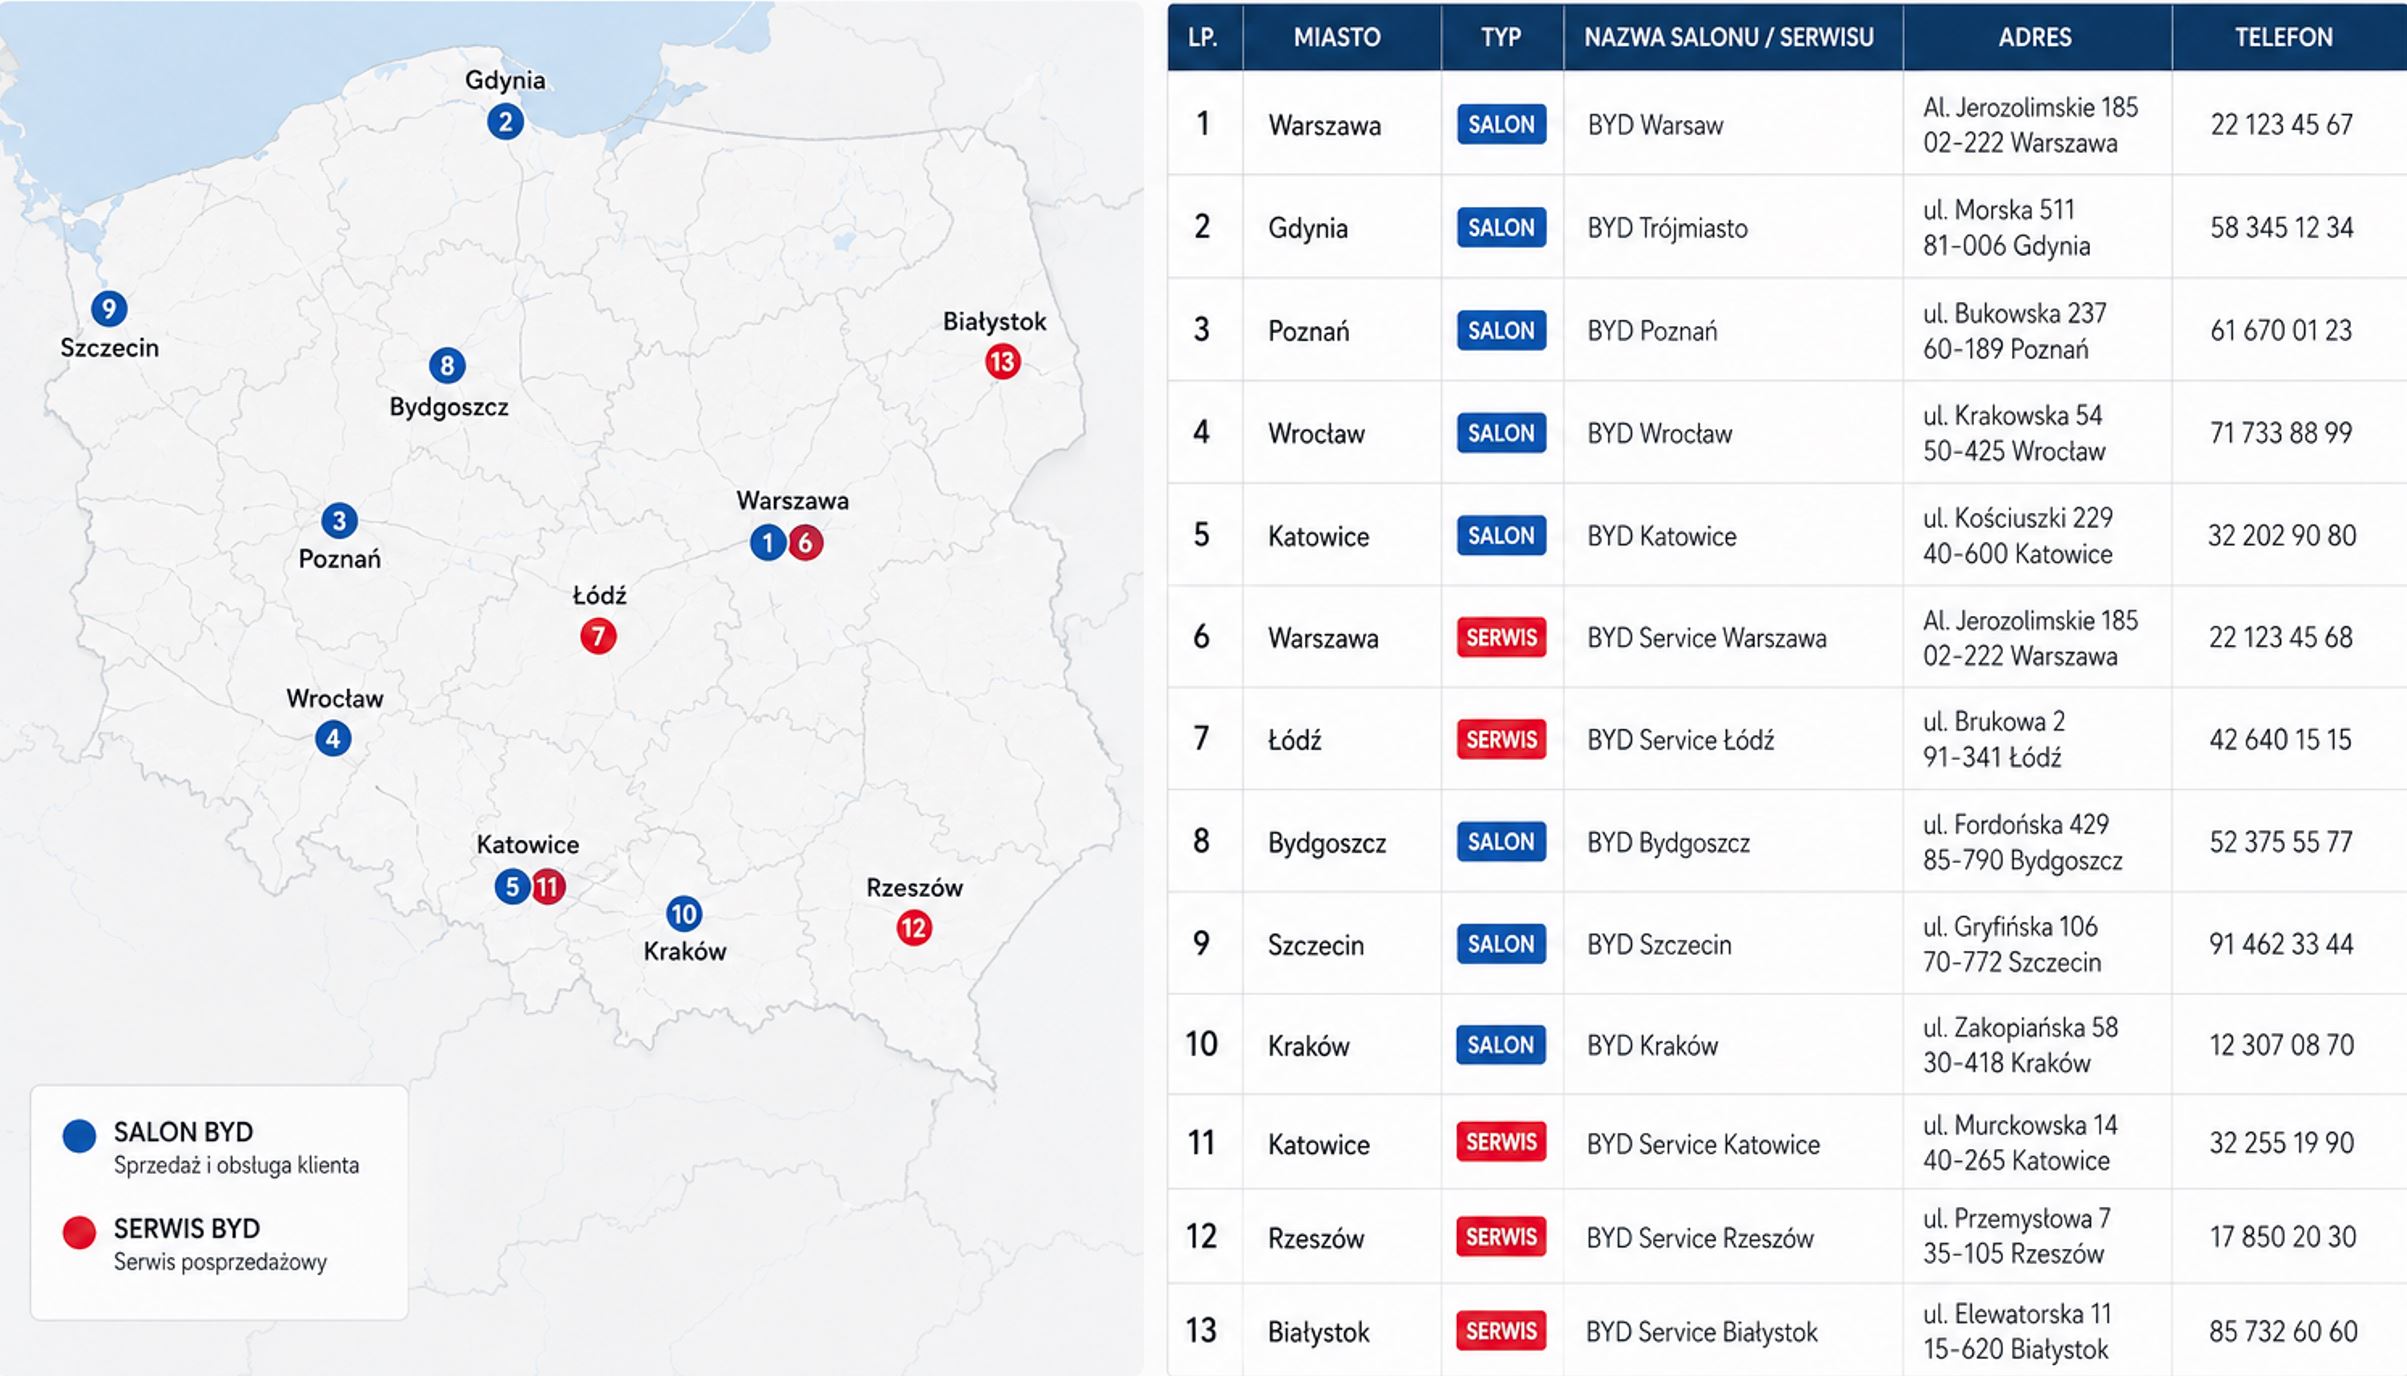Viewport: 2407px width, 1376px height.
Task: Click red marker 13 at Białystok
Action: (x=1002, y=361)
